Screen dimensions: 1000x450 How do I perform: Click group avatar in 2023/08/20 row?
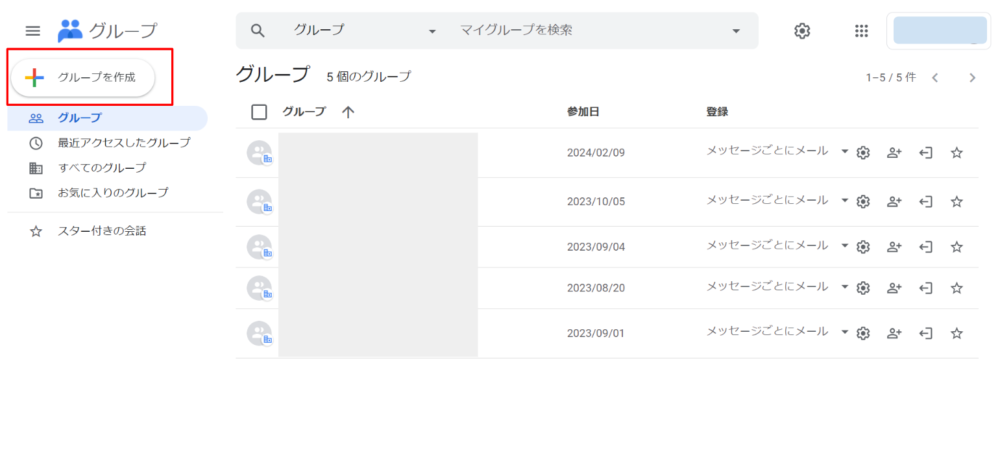coord(260,288)
